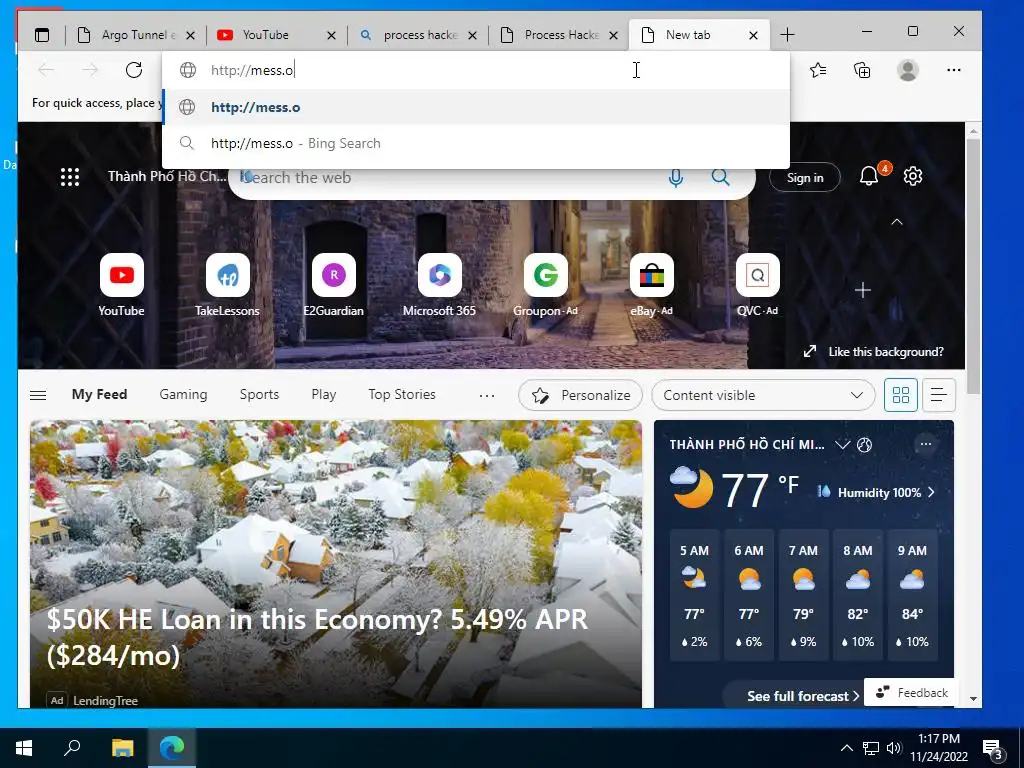The image size is (1024, 768).
Task: Select the Gaming feed category
Action: 183,394
